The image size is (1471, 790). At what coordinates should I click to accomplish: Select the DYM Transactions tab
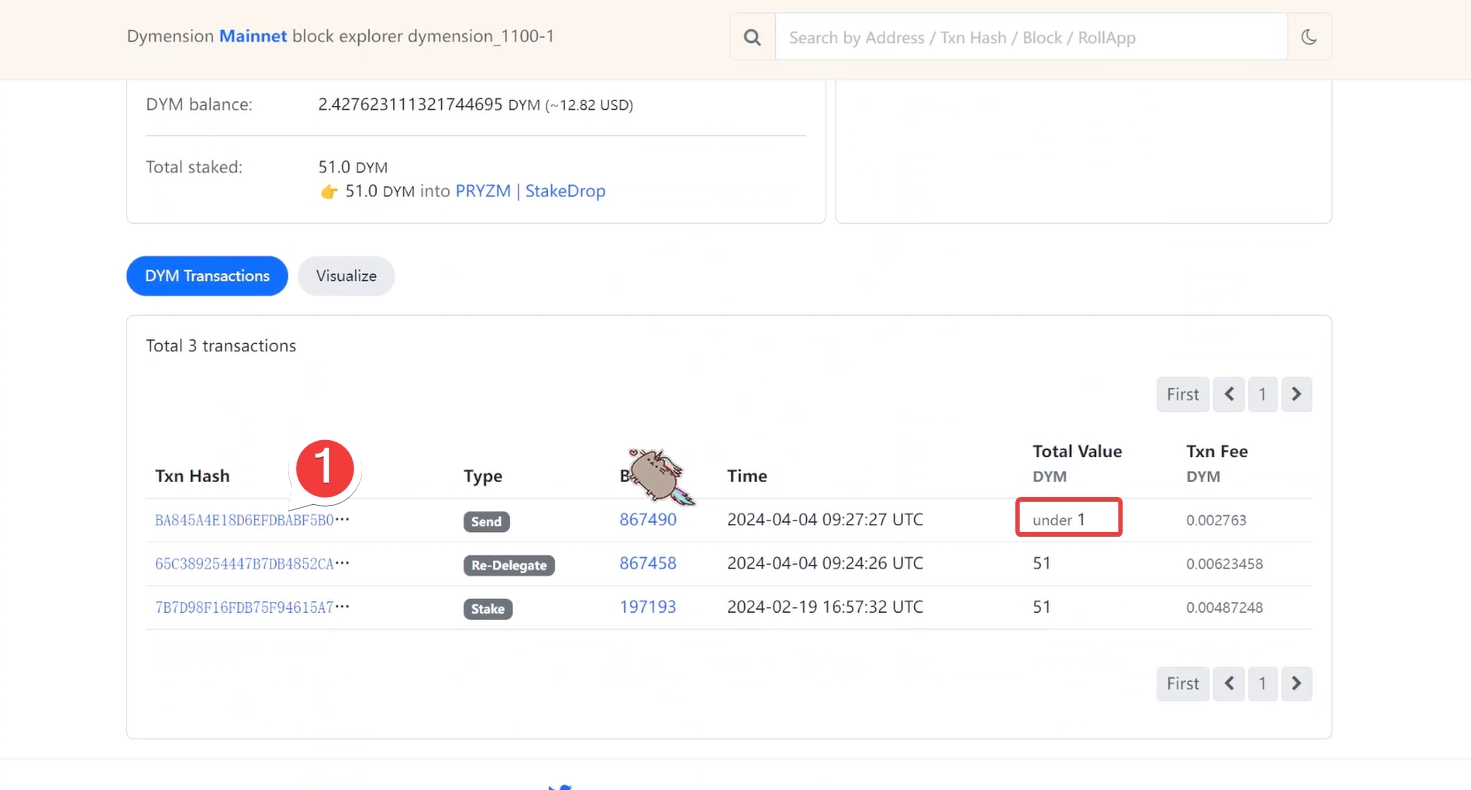(207, 276)
